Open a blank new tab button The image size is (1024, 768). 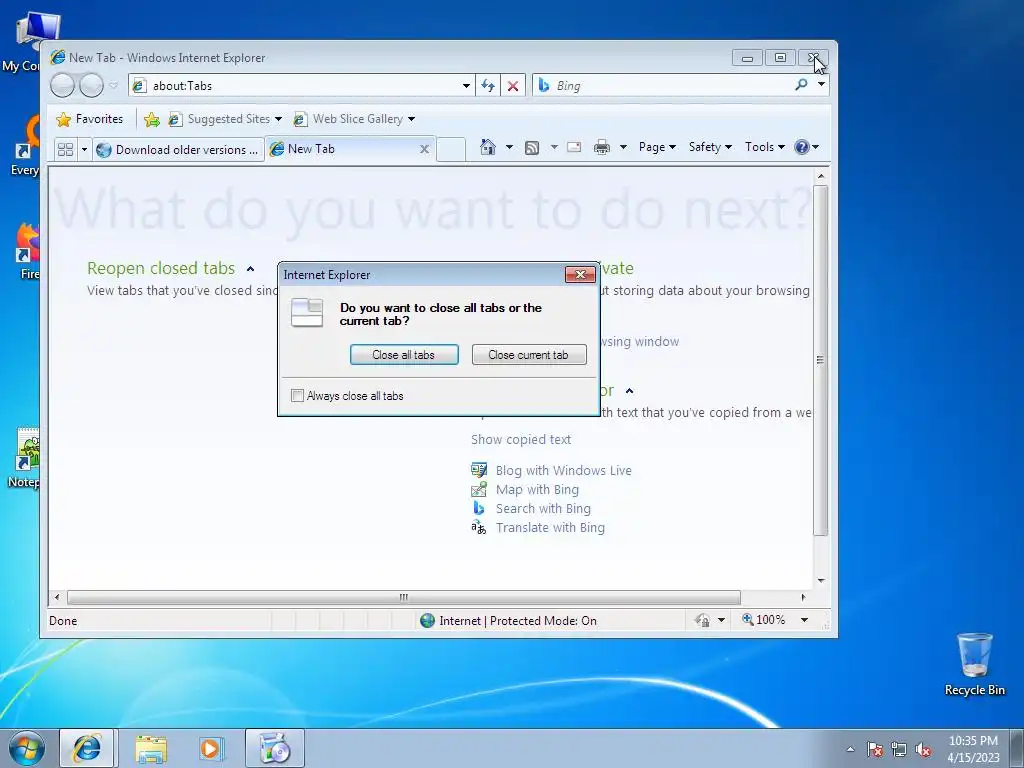tap(451, 149)
